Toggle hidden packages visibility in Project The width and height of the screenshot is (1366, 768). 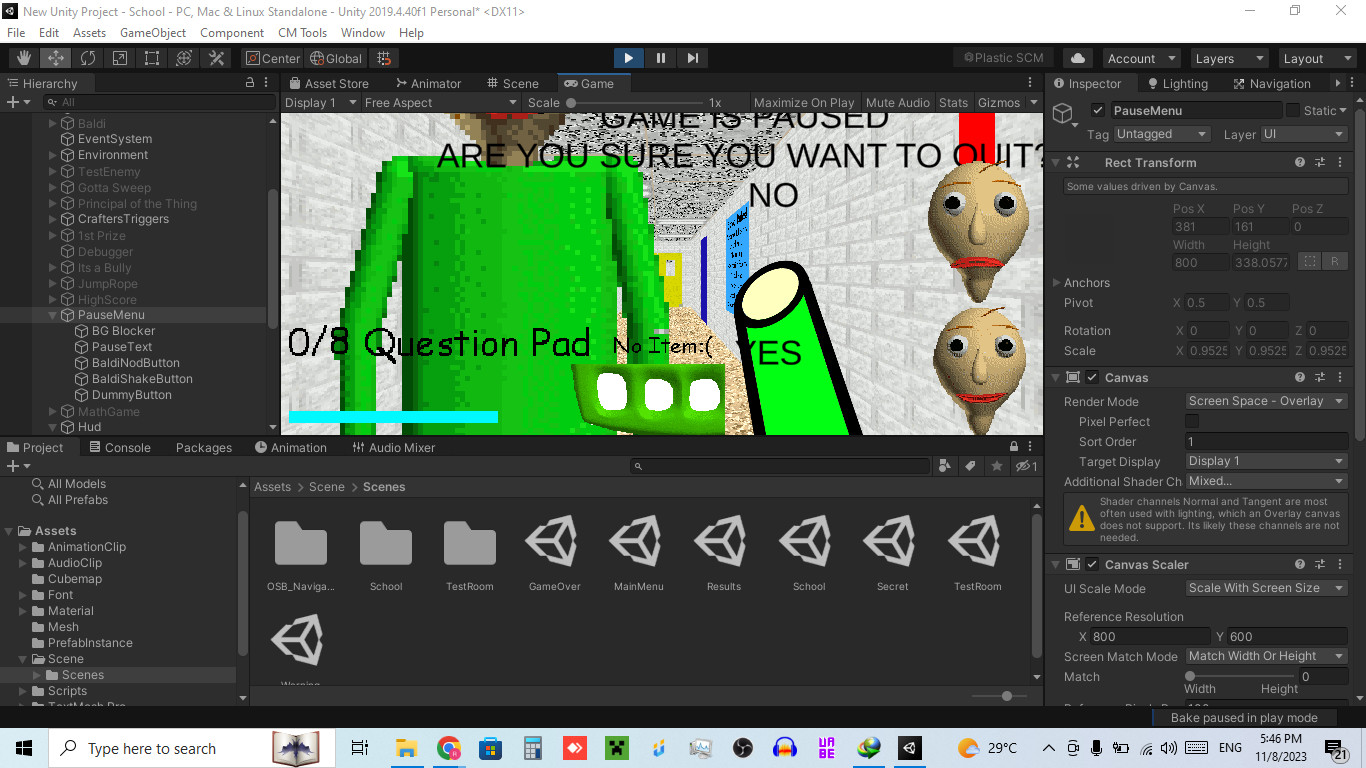coord(1025,466)
